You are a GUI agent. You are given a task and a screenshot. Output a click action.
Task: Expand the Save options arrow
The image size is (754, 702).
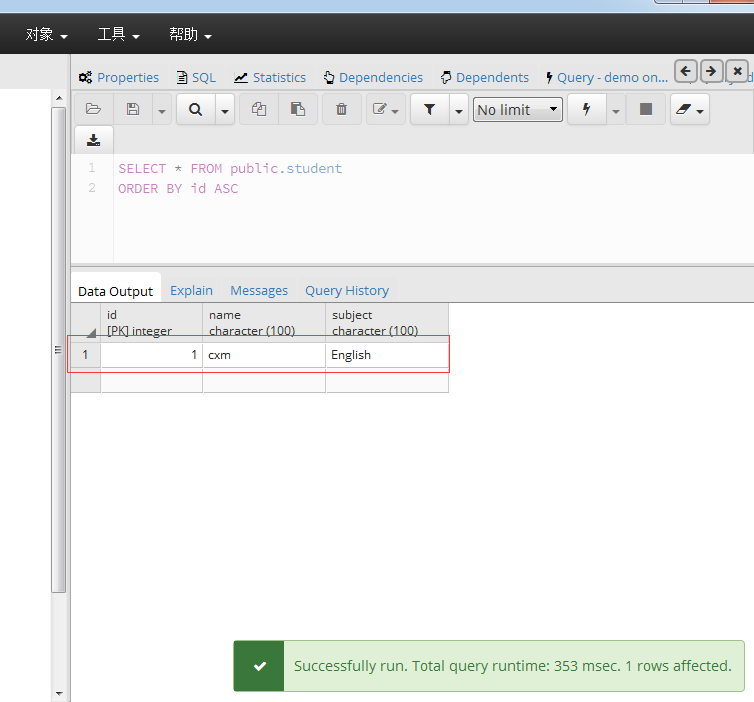(x=162, y=111)
